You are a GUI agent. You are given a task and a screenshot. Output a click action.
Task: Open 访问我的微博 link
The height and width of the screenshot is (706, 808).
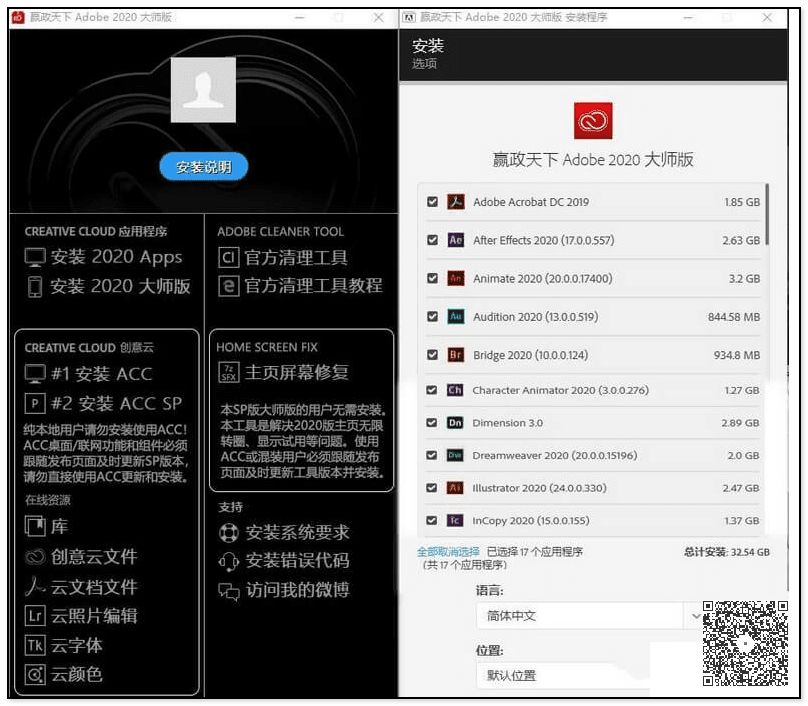click(x=297, y=591)
